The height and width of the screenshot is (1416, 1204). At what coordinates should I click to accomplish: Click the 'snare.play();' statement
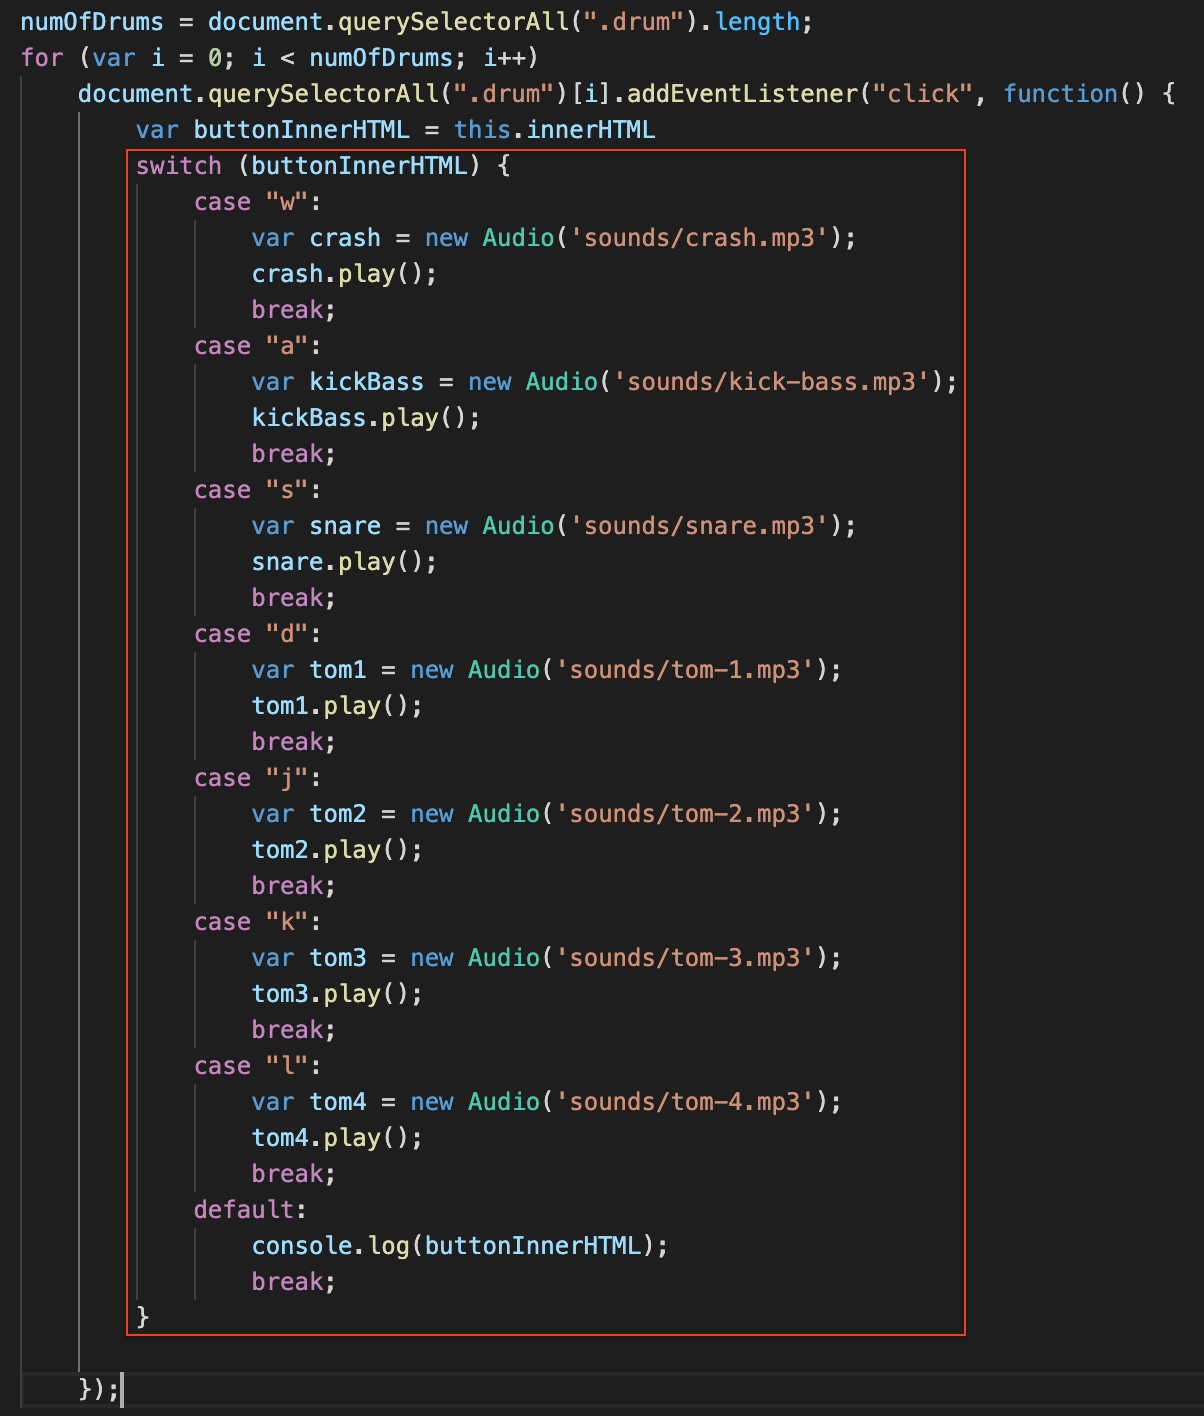point(345,562)
